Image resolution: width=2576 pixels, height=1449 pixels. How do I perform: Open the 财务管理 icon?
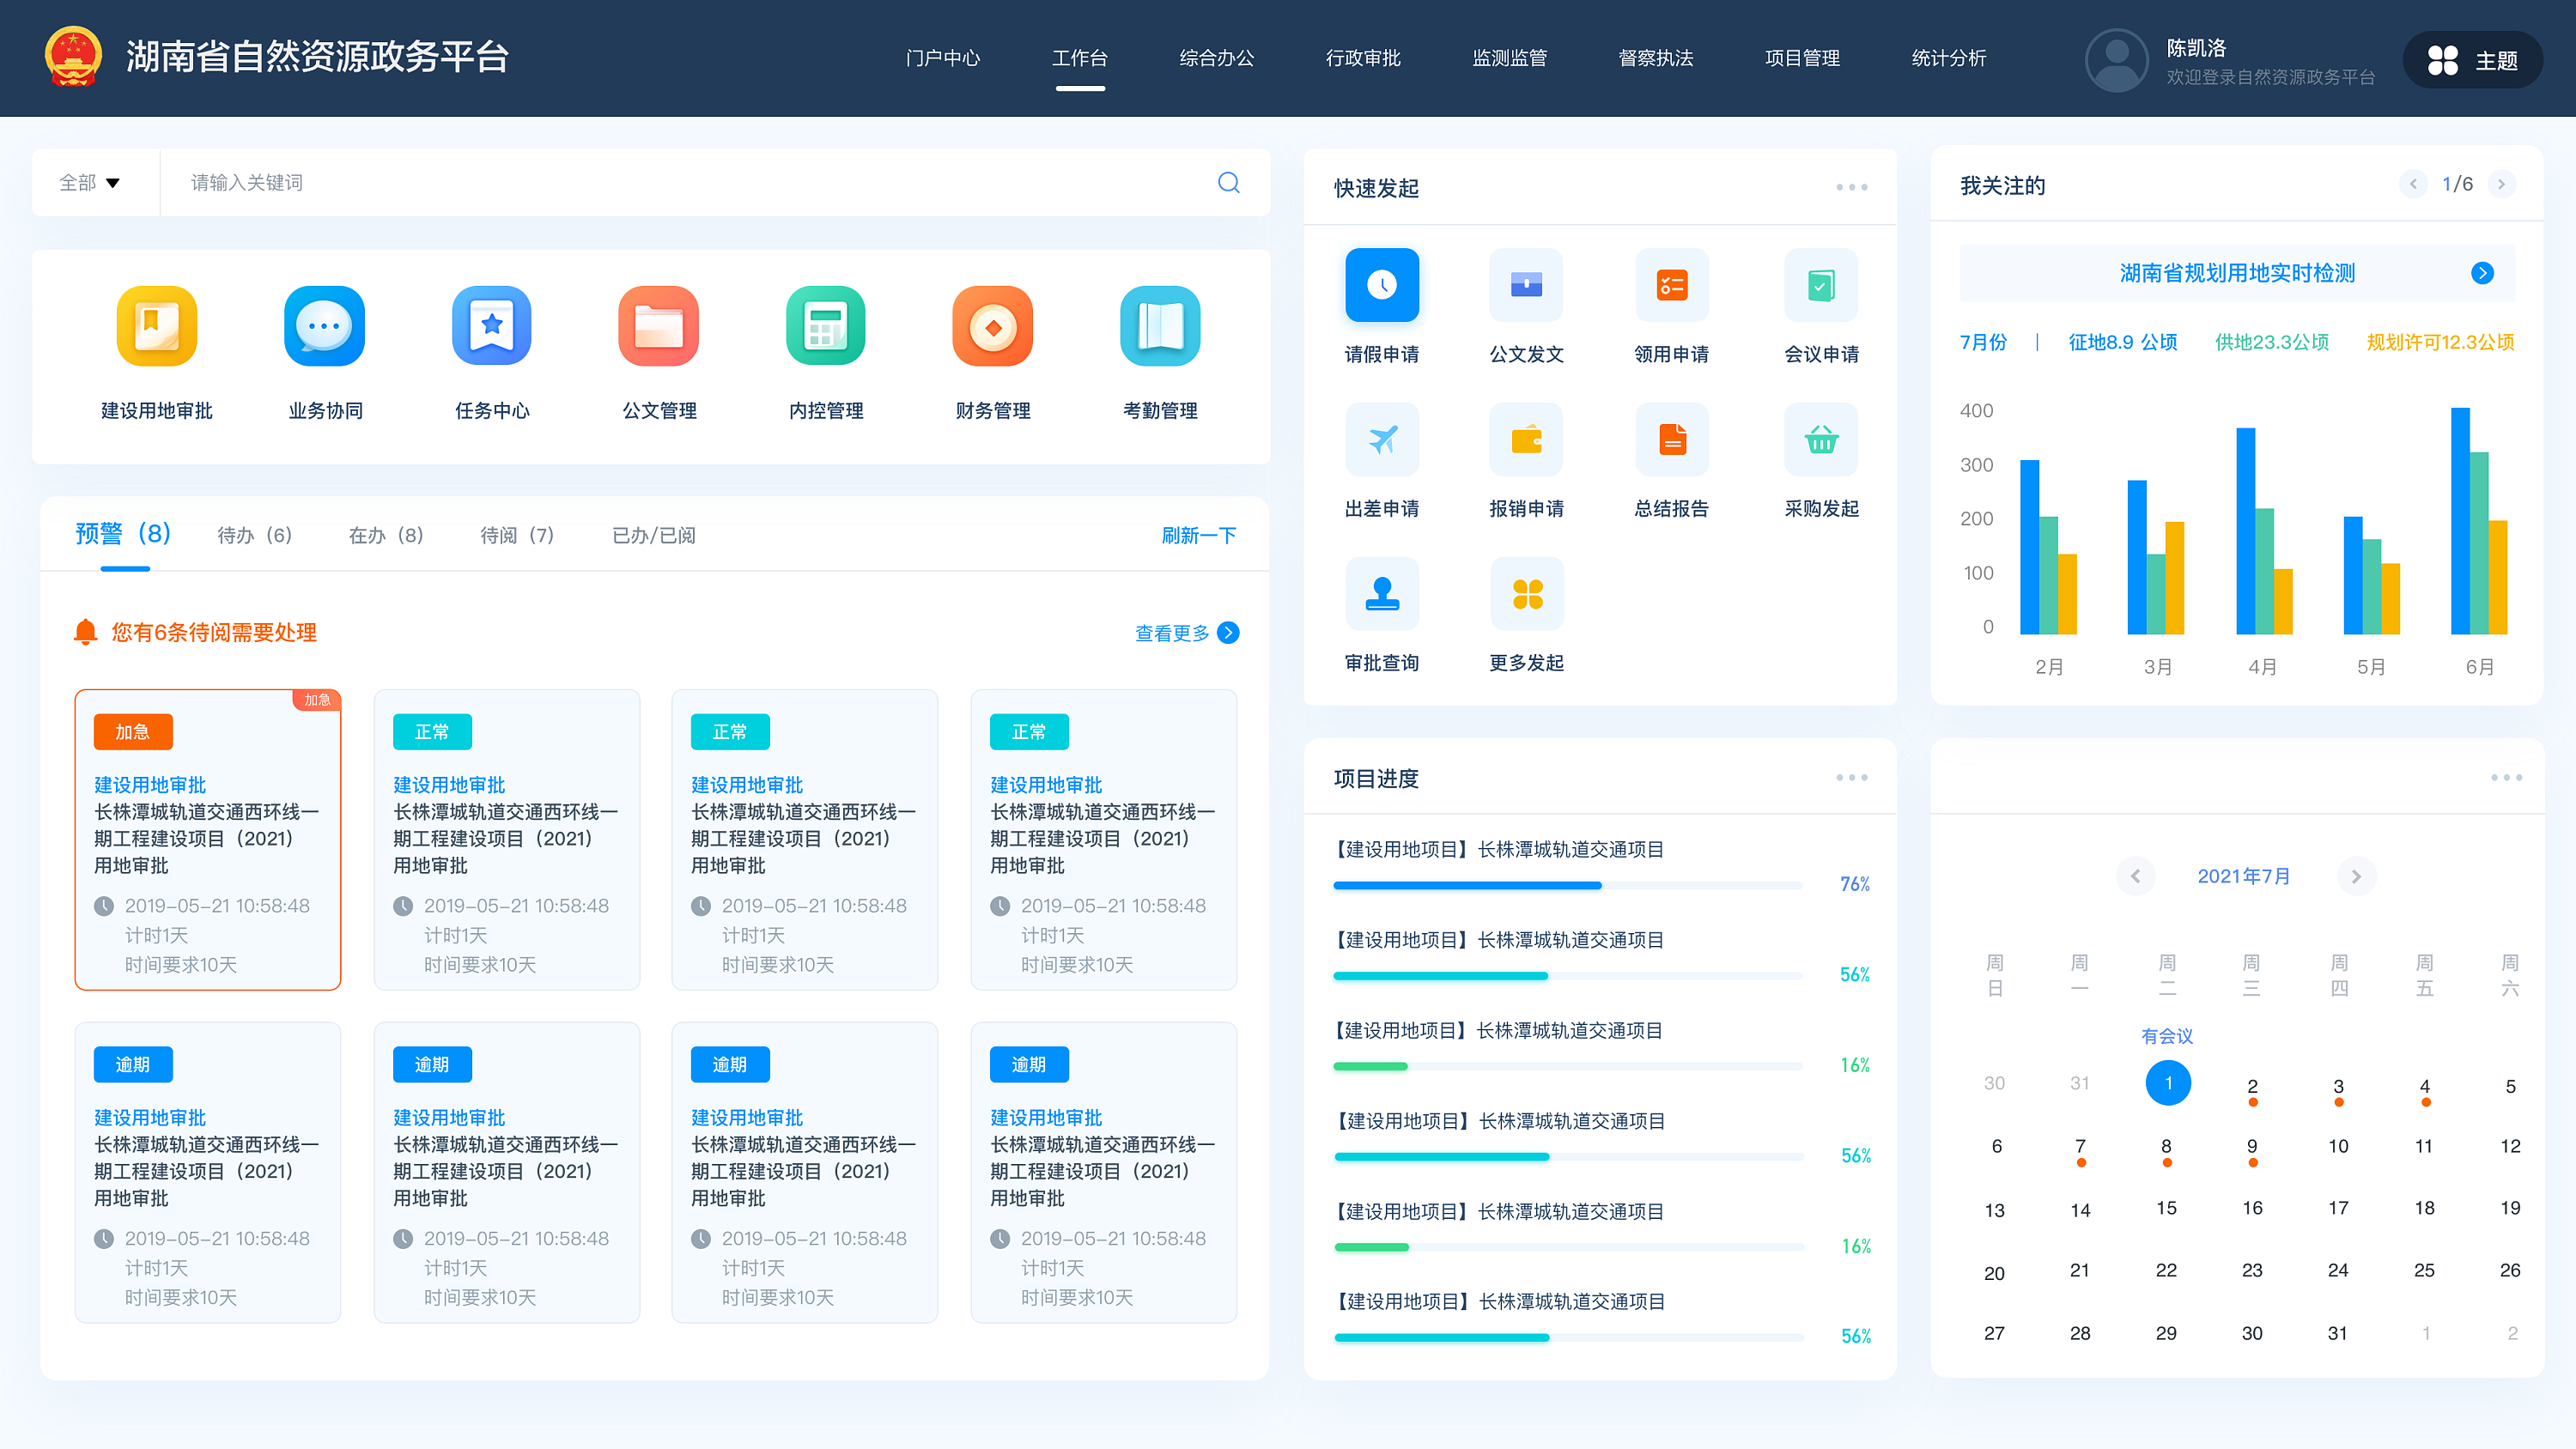(x=992, y=326)
